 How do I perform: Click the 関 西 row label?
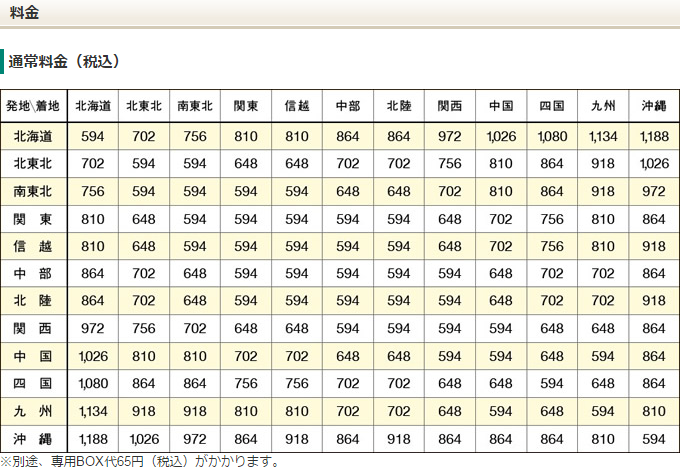(33, 328)
